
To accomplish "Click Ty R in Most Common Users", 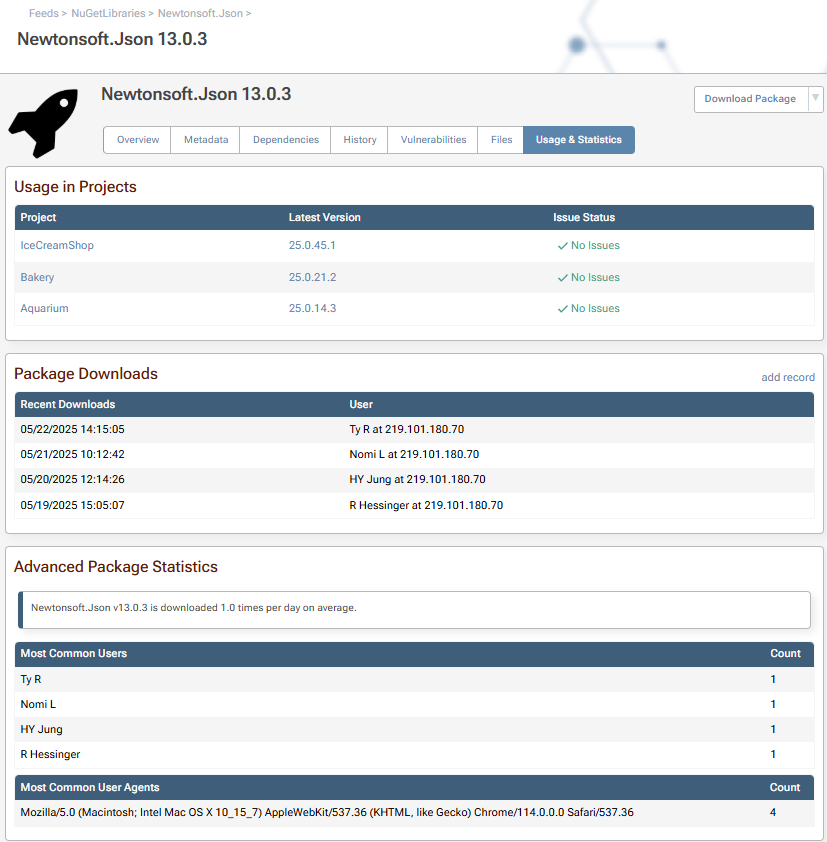I will (x=31, y=679).
